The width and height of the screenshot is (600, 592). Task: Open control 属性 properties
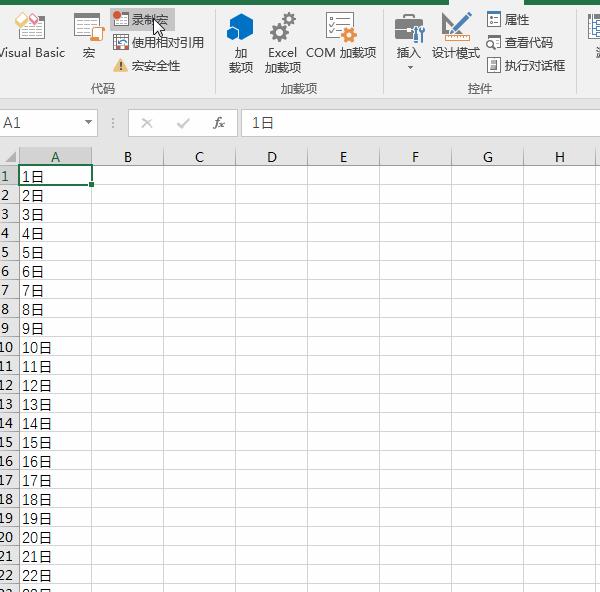click(x=508, y=19)
